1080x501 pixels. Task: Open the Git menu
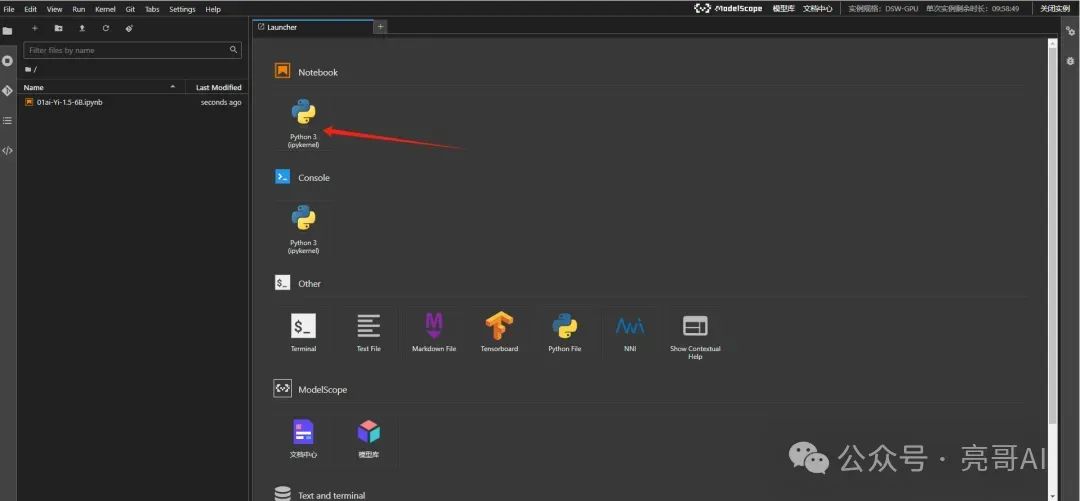click(130, 9)
